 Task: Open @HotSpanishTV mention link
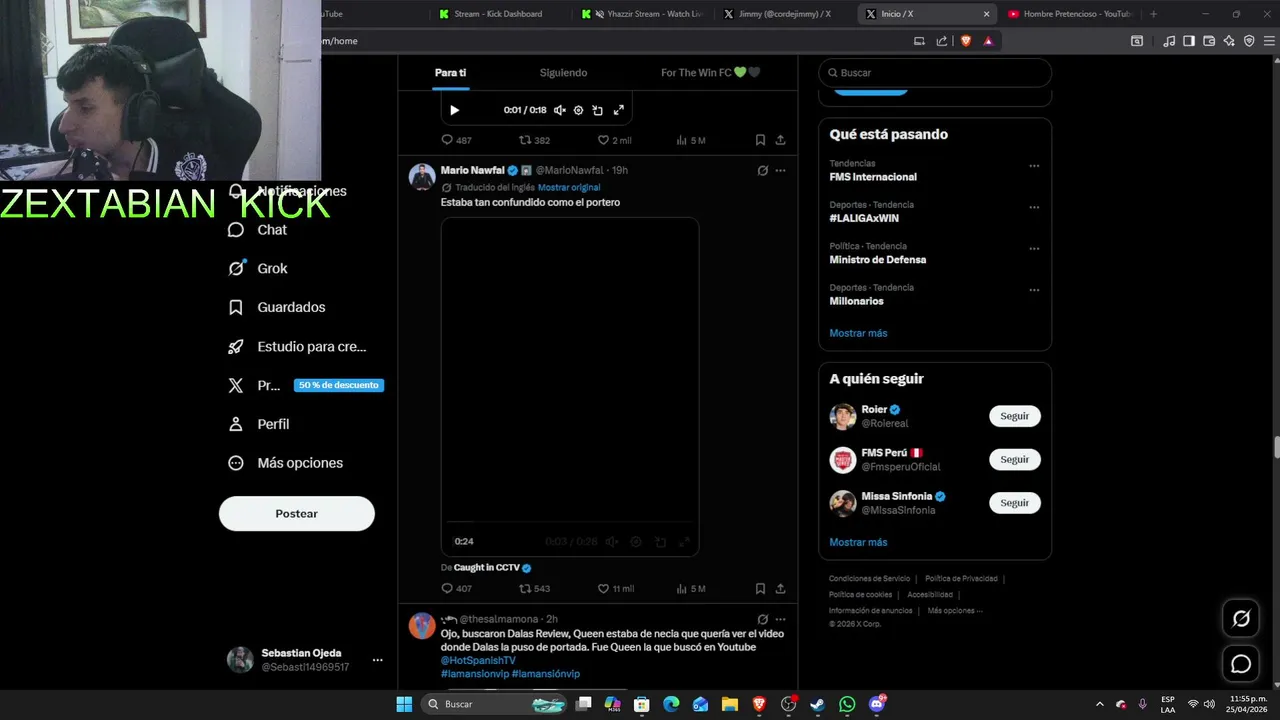(478, 661)
